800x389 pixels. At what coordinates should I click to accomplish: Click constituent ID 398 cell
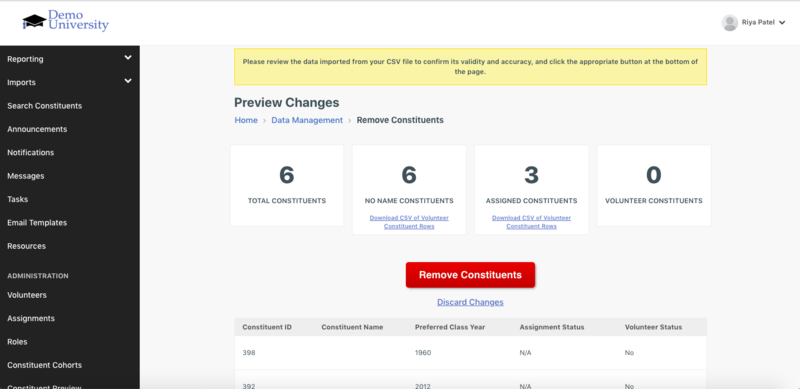tap(249, 353)
